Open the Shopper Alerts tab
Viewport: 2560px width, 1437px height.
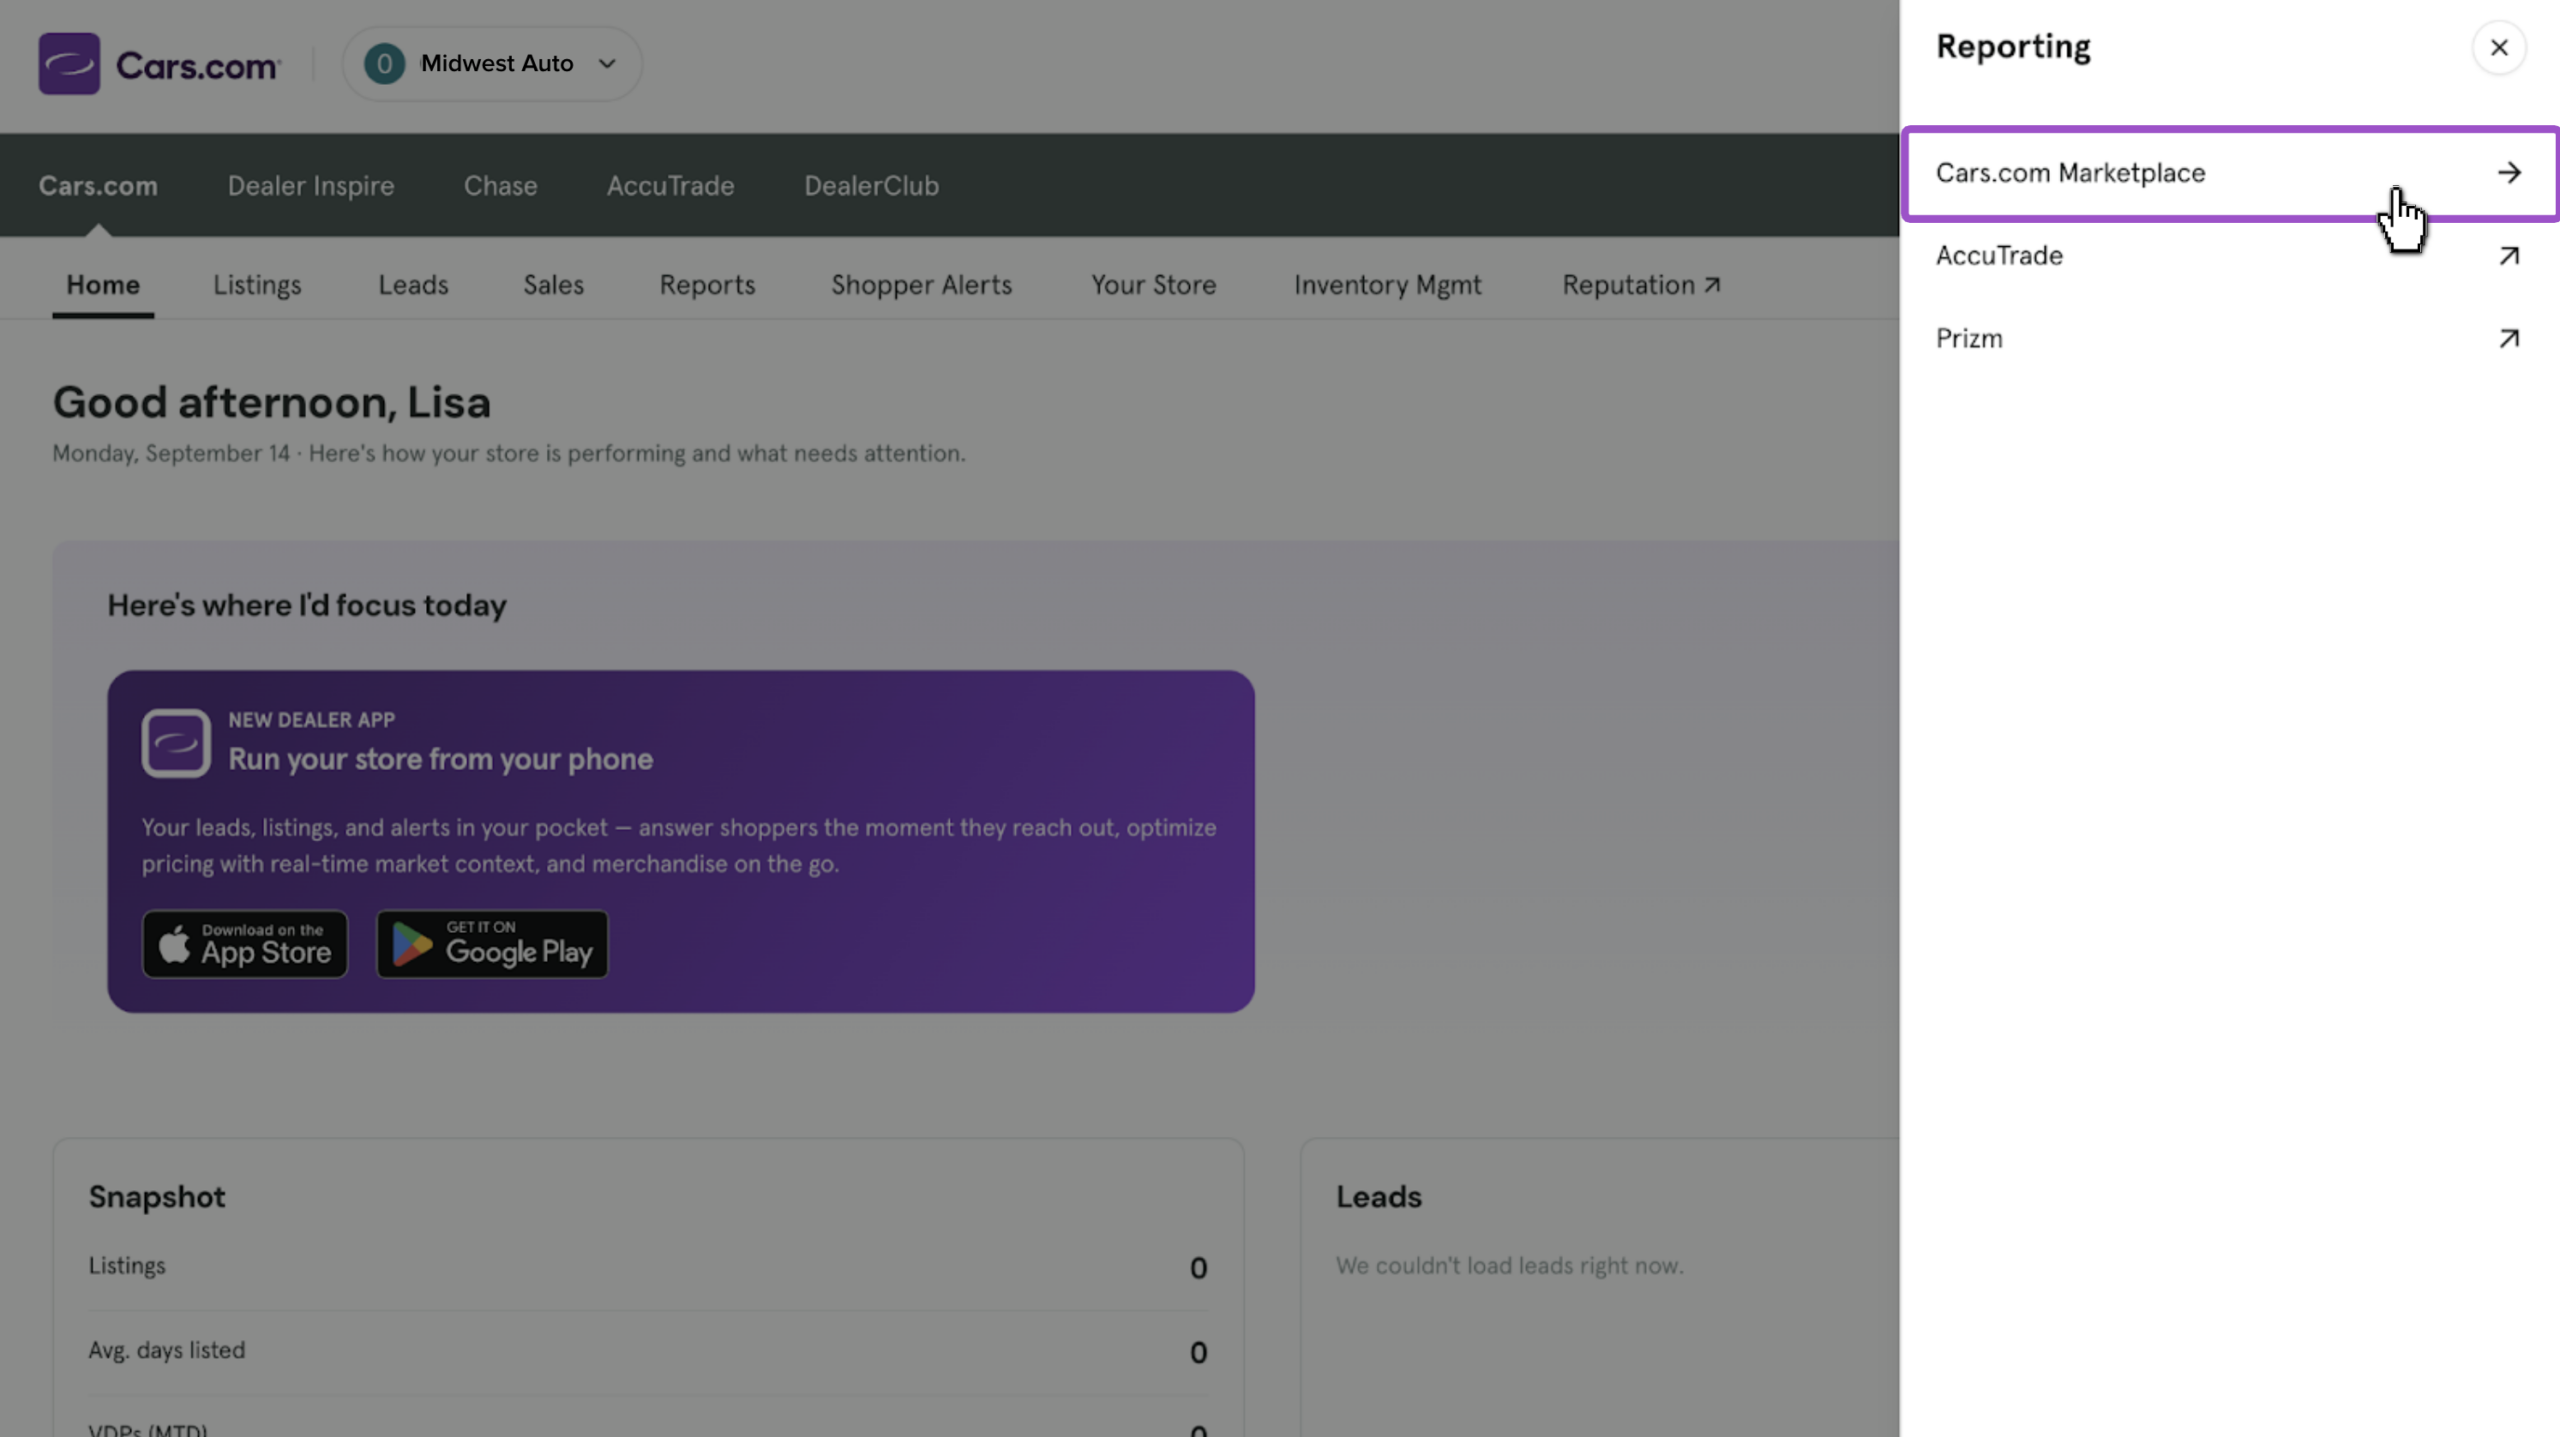(921, 285)
